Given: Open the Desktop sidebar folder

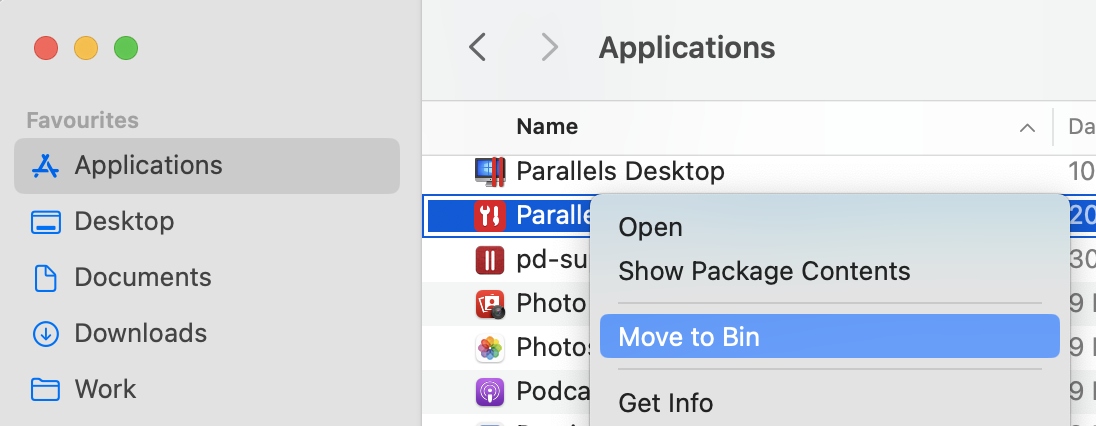Looking at the screenshot, I should click(x=124, y=221).
